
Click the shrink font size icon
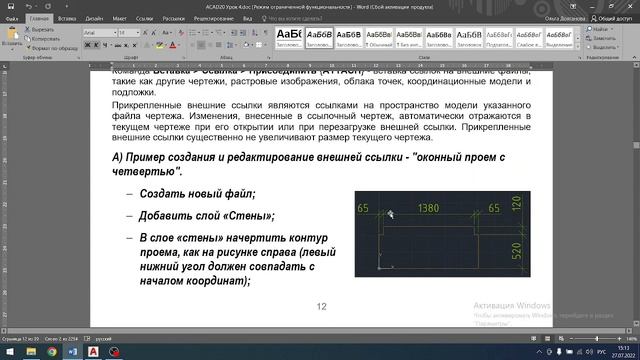(x=154, y=33)
